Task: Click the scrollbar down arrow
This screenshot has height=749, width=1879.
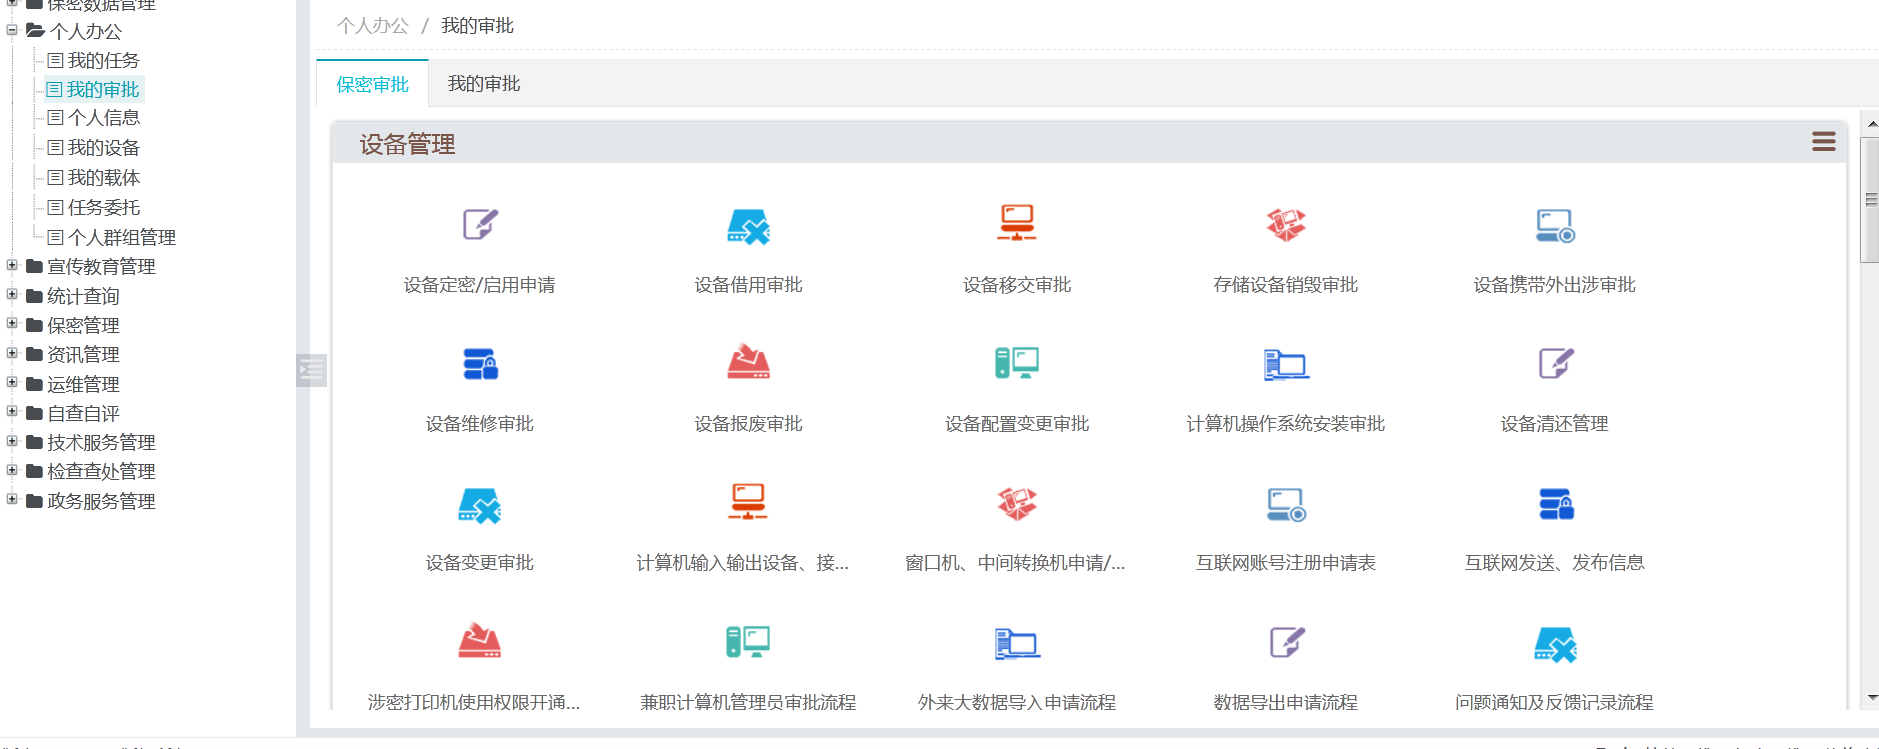Action: click(x=1871, y=698)
